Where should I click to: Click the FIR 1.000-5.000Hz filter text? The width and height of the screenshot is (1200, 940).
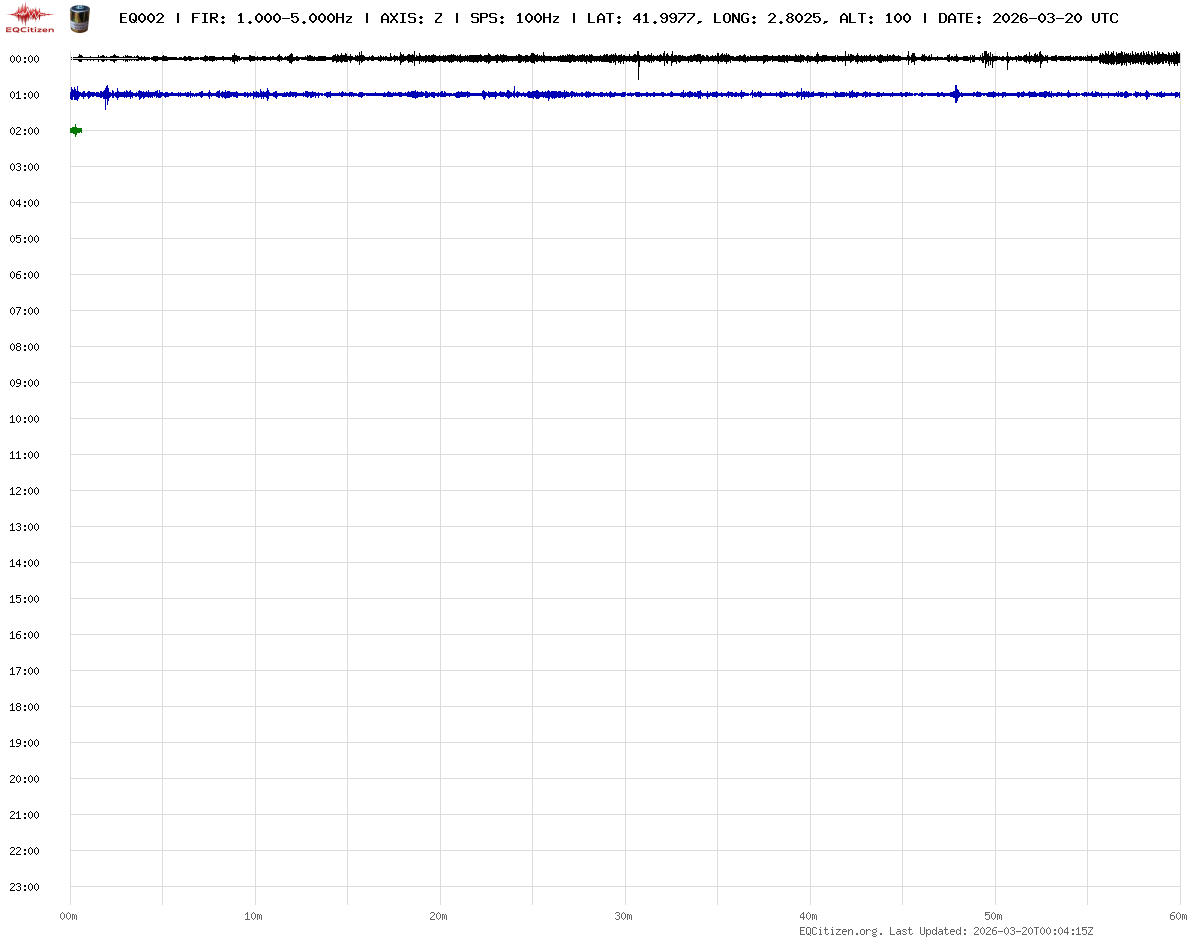click(x=271, y=18)
